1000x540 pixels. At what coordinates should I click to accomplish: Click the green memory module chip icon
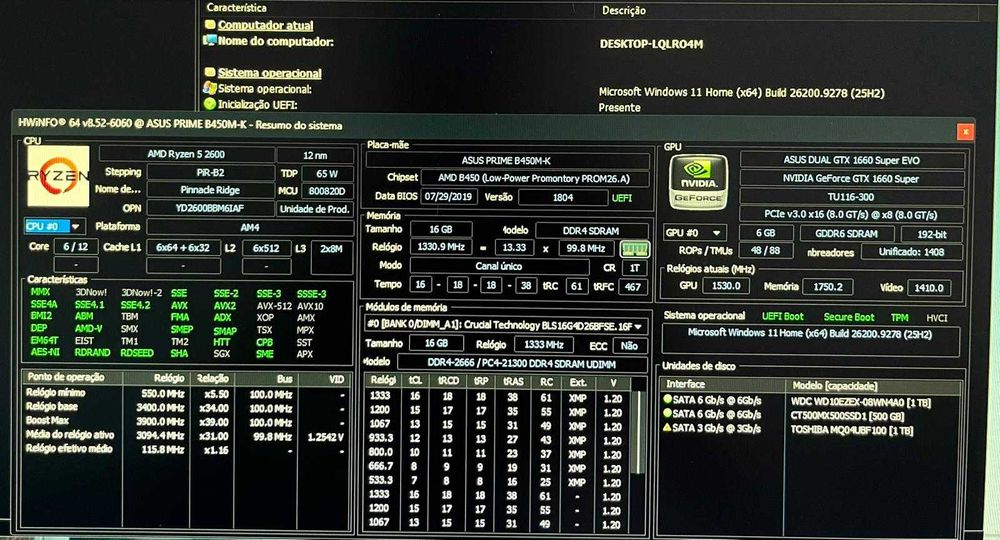pyautogui.click(x=635, y=249)
